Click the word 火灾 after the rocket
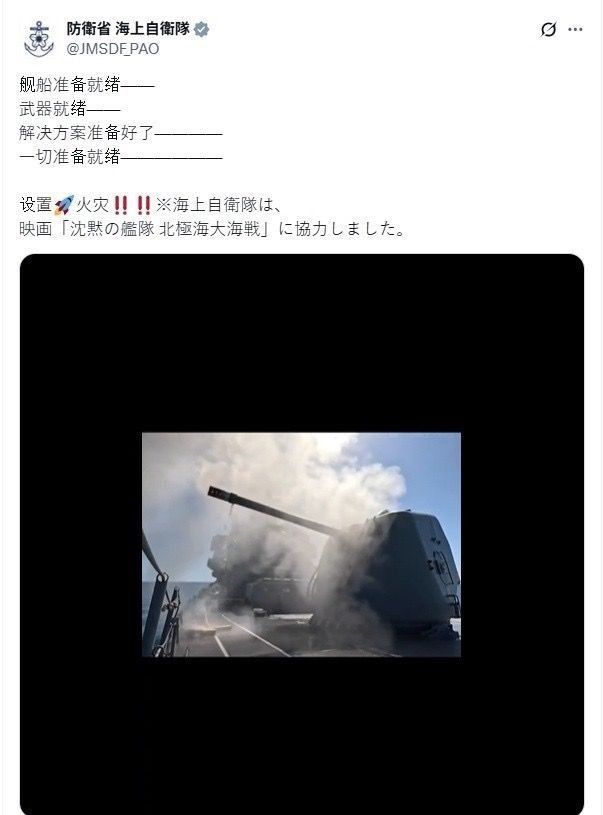Screen dimensions: 603x815 click(x=93, y=205)
